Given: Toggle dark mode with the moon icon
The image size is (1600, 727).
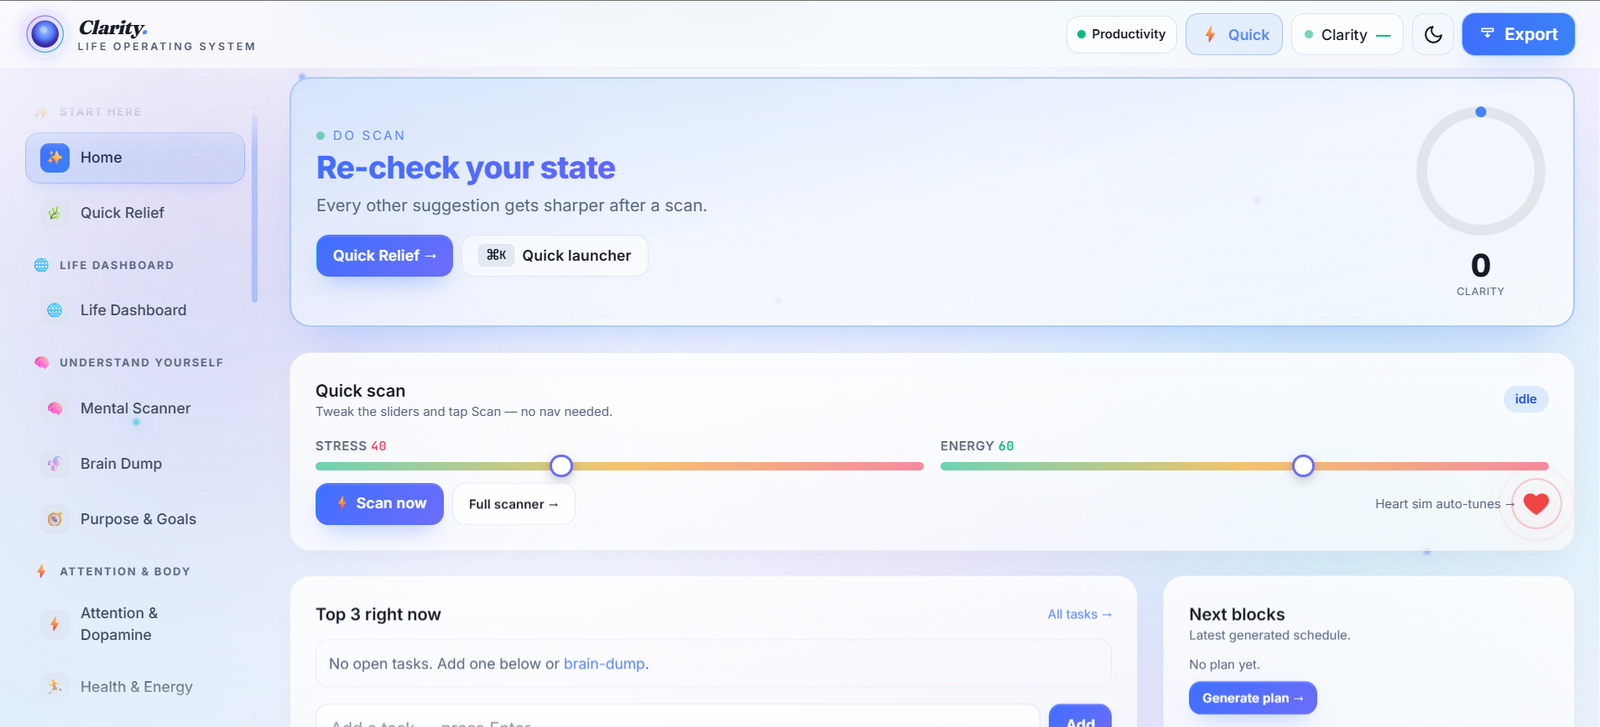Looking at the screenshot, I should pos(1433,35).
